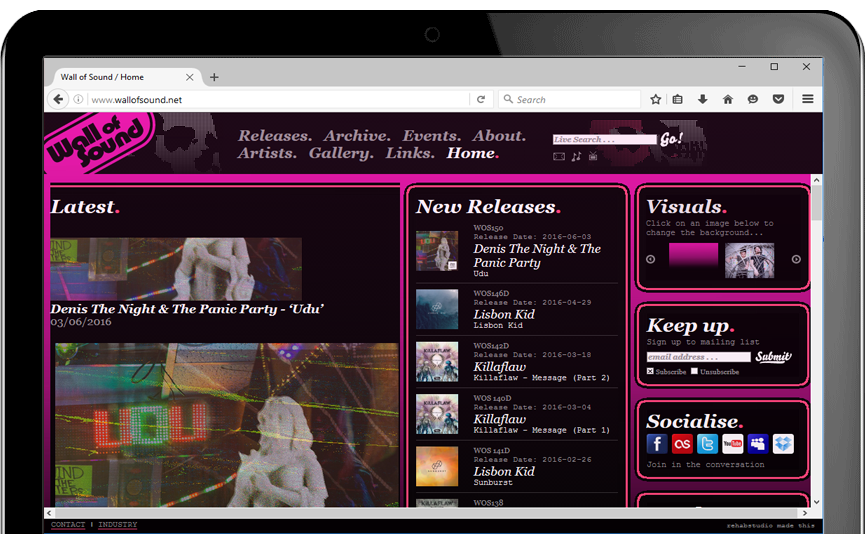
Task: Check the Unsubscribe option
Action: 694,372
